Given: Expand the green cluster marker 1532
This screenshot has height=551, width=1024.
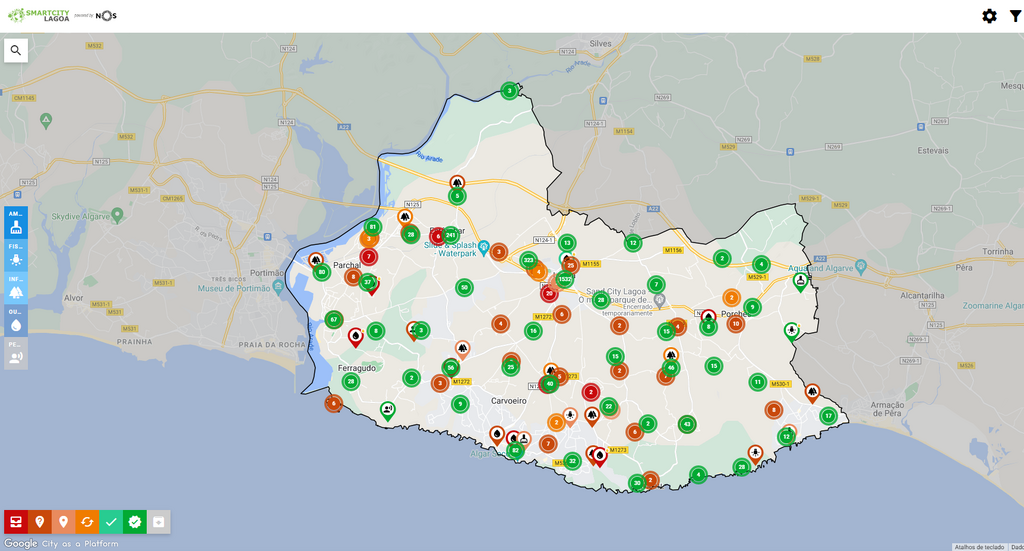Looking at the screenshot, I should tap(566, 279).
